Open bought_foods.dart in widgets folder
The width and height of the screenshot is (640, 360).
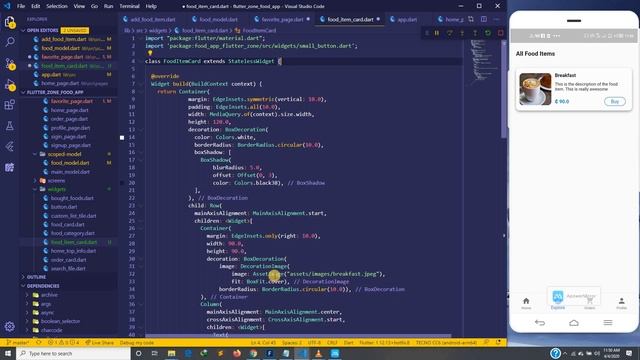pyautogui.click(x=72, y=198)
